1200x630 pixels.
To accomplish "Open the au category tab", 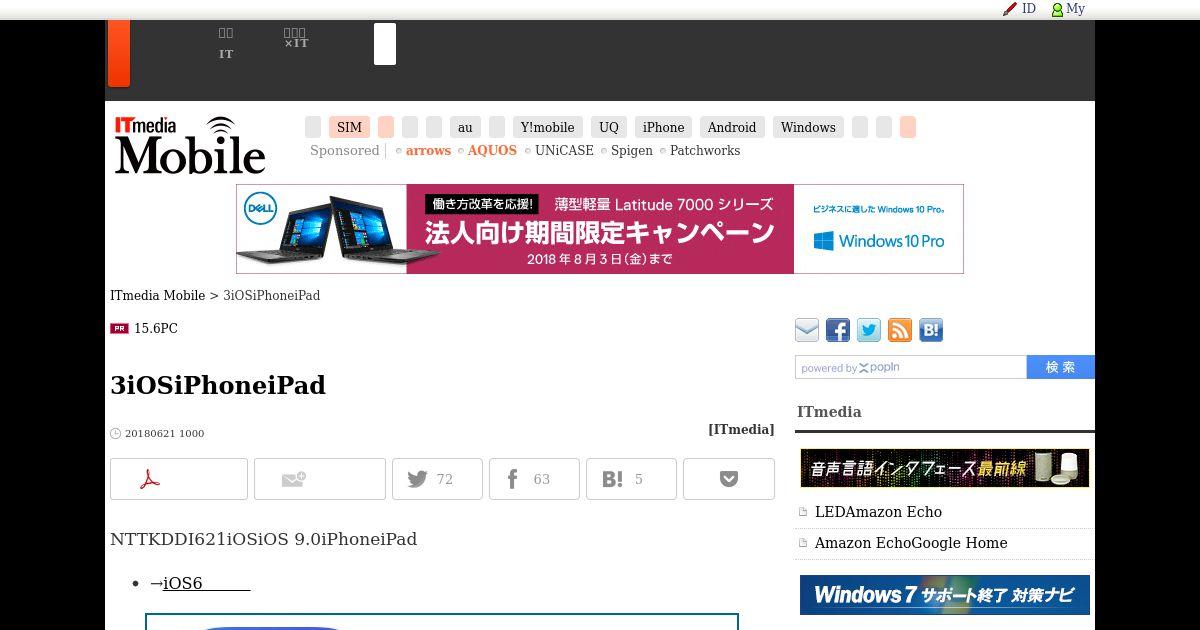I will click(465, 127).
